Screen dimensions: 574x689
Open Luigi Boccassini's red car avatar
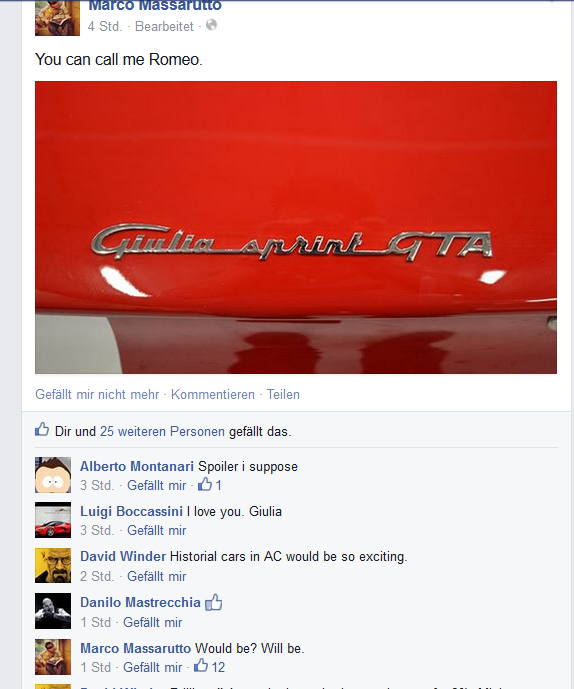(x=53, y=520)
